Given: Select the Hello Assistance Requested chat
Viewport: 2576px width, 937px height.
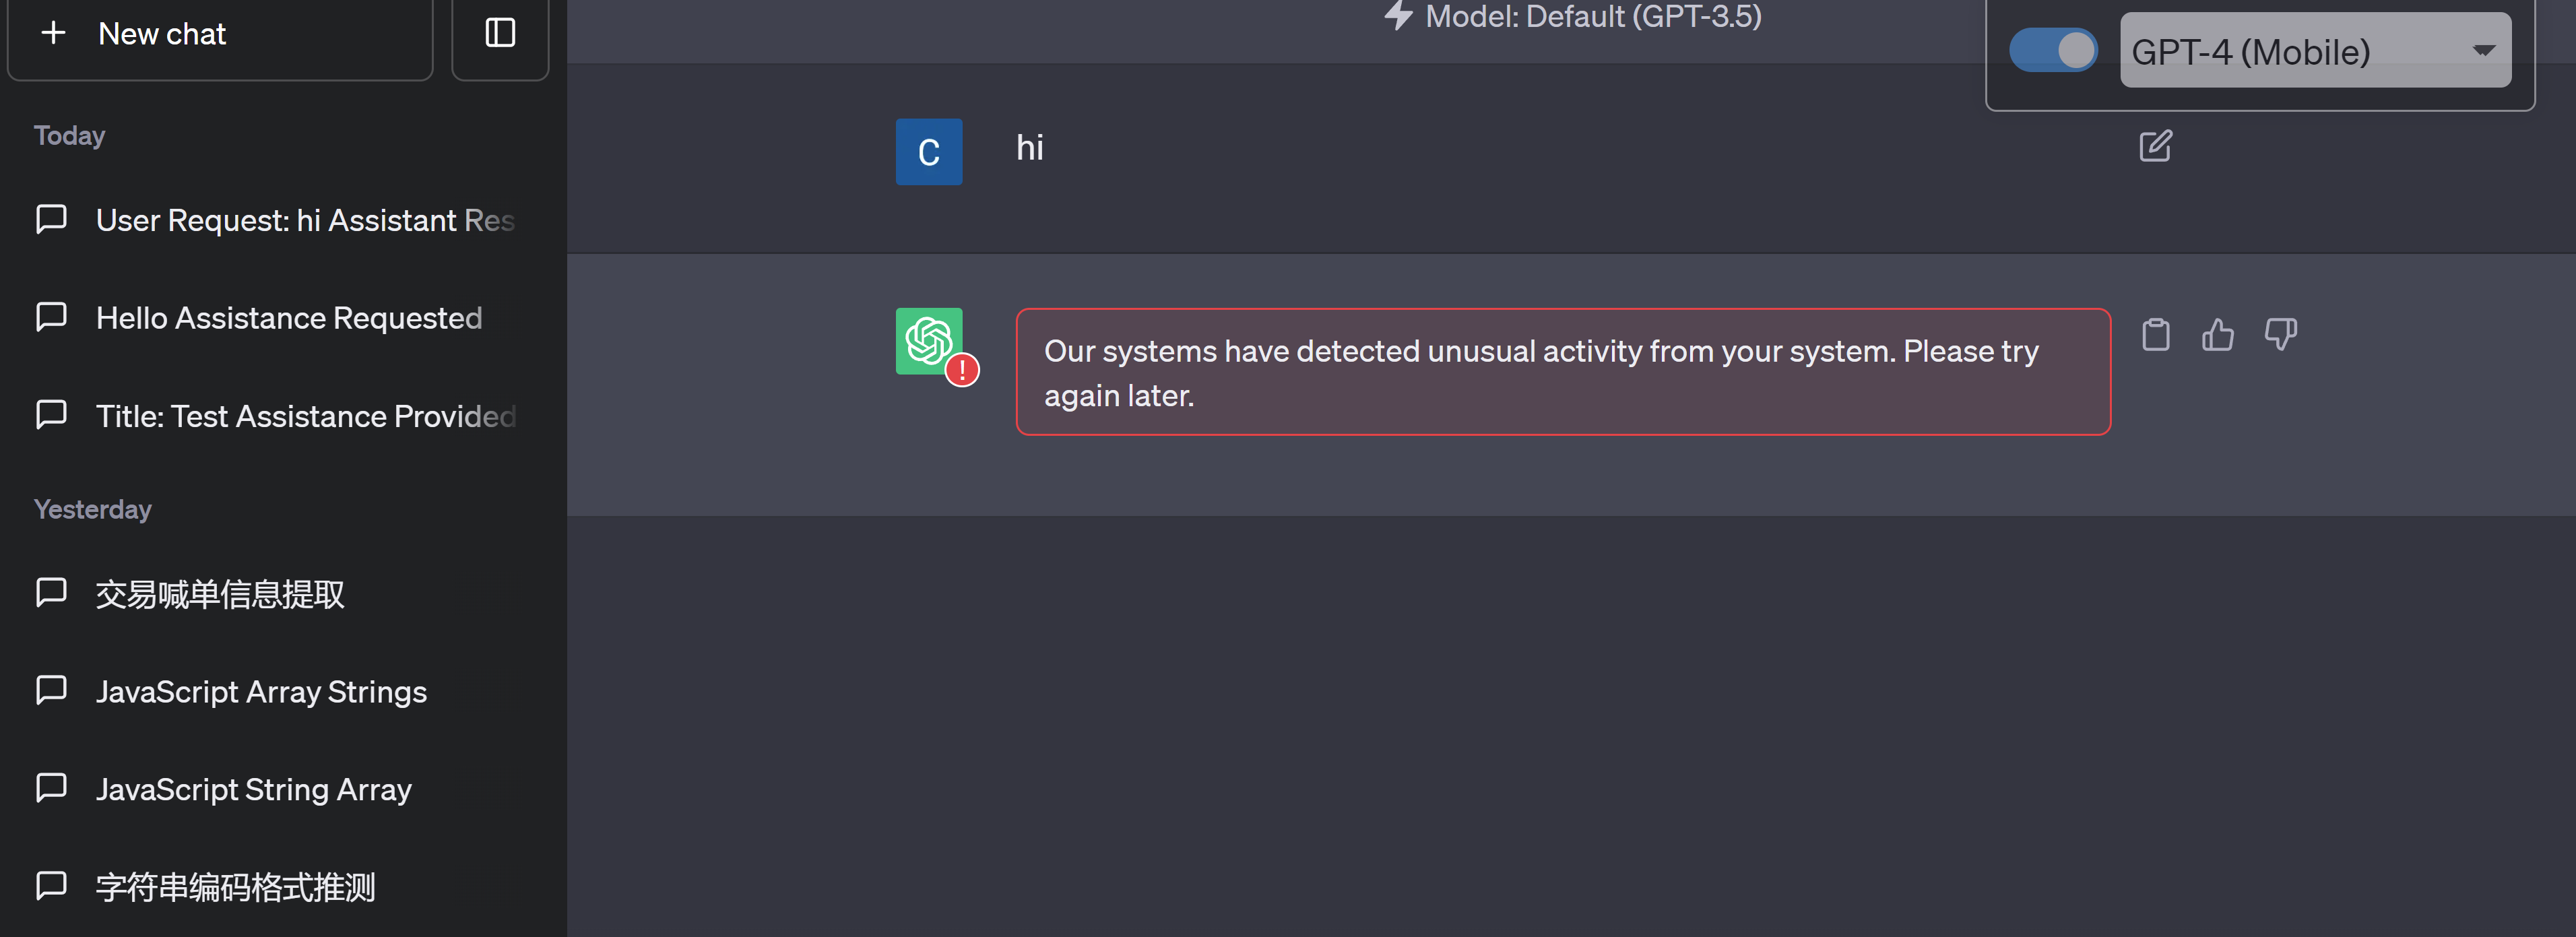Looking at the screenshot, I should [288, 317].
